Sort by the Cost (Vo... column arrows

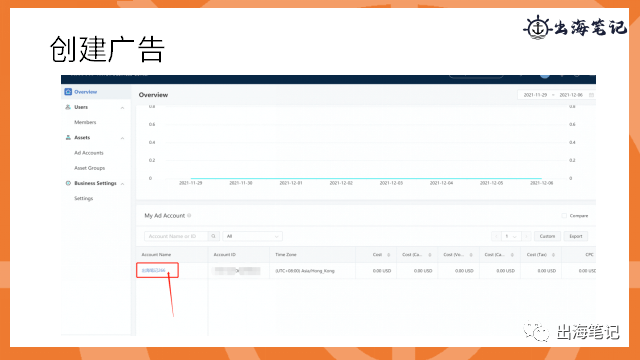coord(471,255)
